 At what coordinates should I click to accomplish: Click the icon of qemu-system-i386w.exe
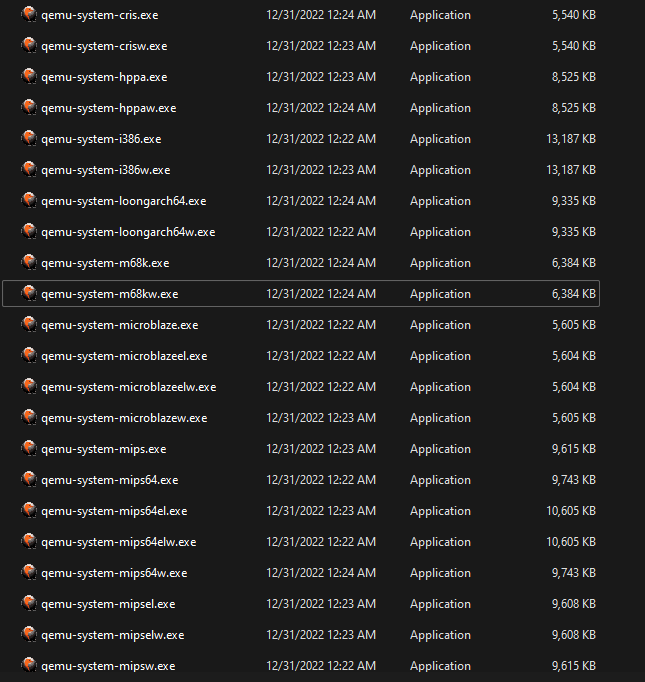(29, 169)
